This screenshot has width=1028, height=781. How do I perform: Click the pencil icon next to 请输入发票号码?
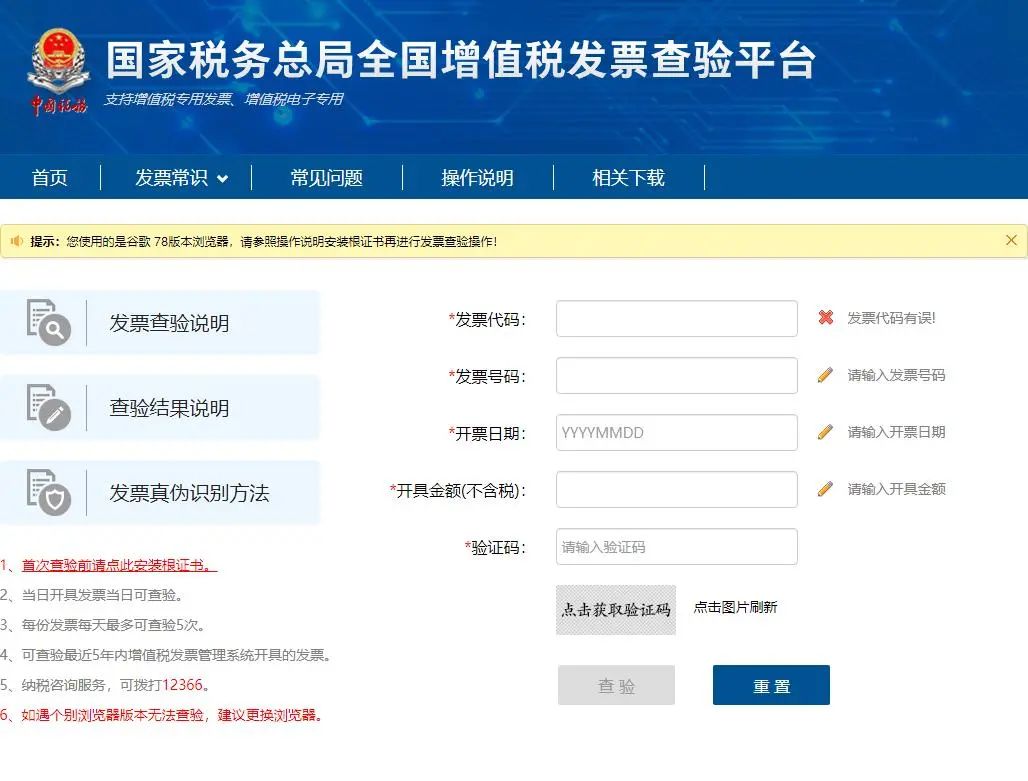[x=825, y=374]
